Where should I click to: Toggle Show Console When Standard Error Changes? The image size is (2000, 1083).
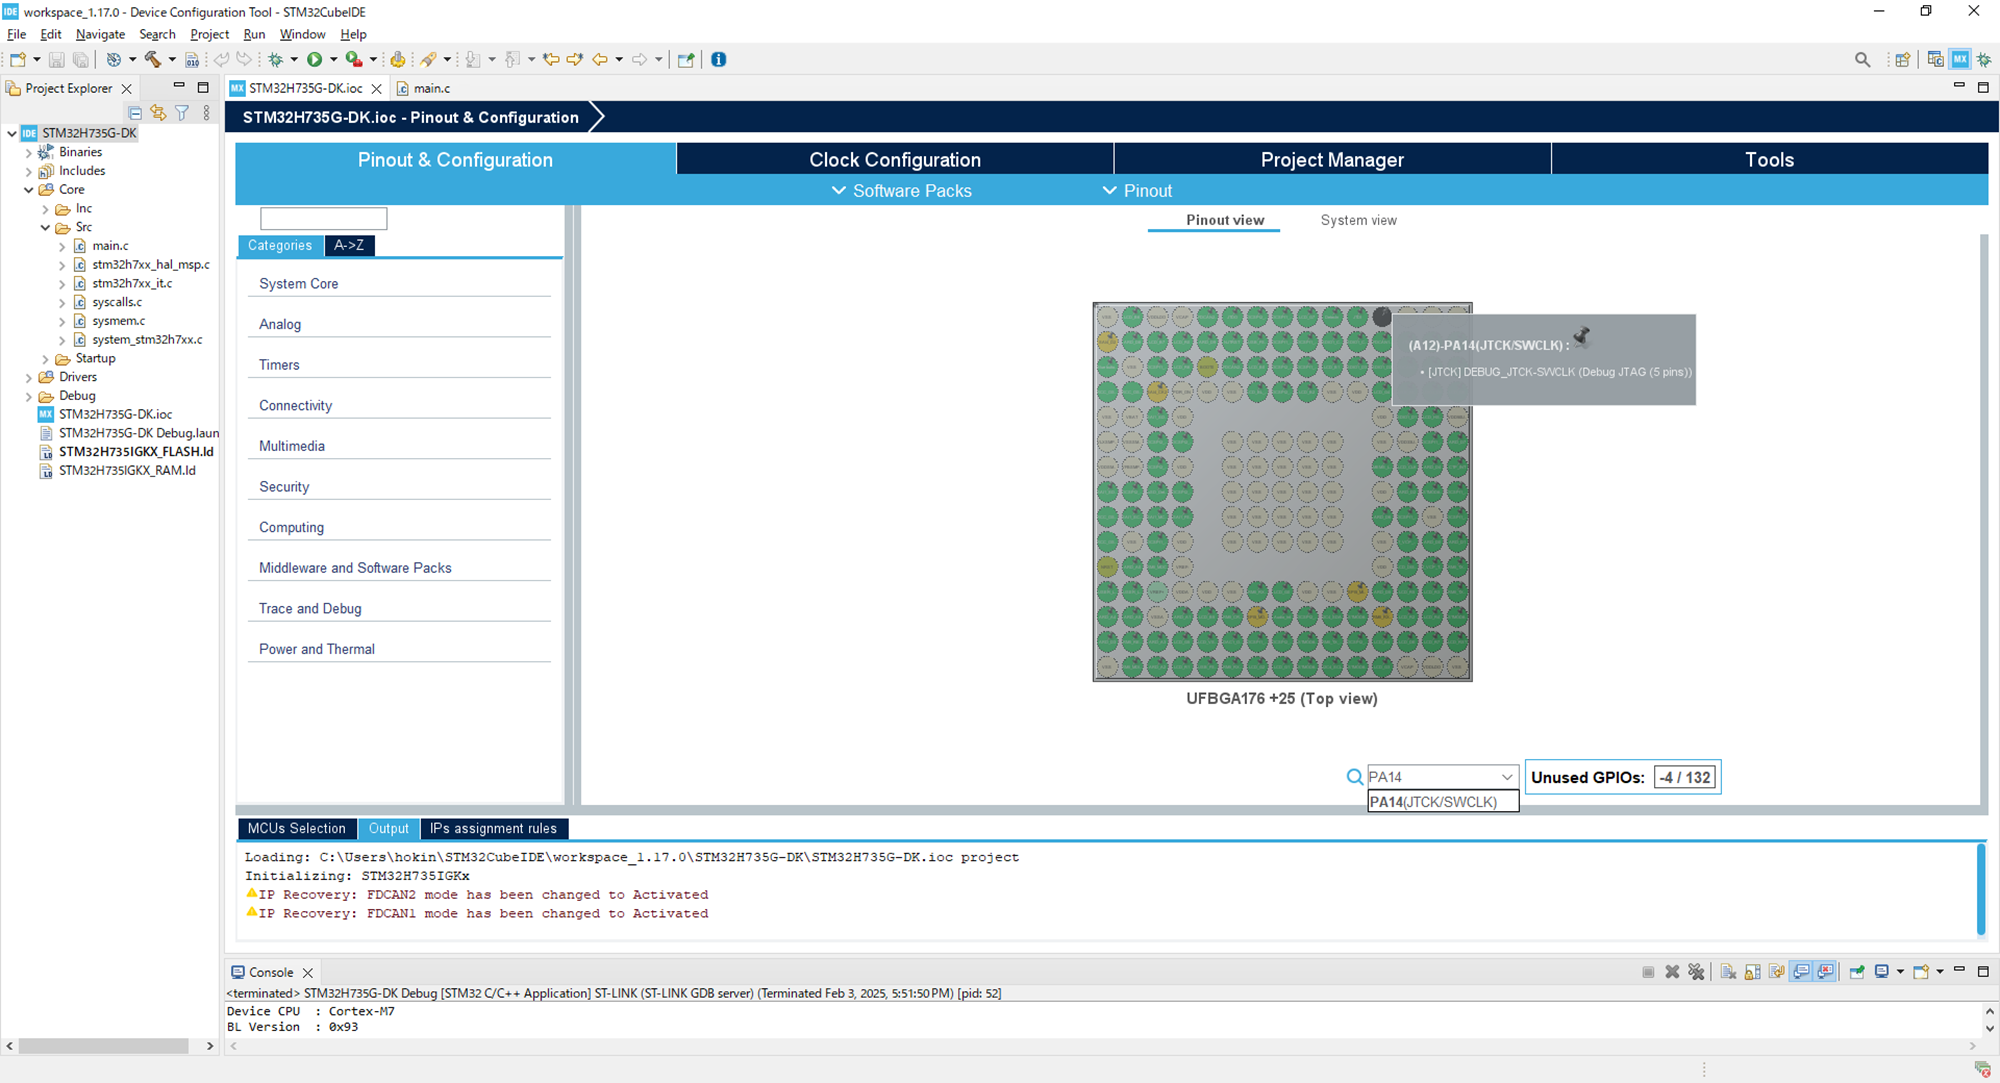tap(1826, 971)
